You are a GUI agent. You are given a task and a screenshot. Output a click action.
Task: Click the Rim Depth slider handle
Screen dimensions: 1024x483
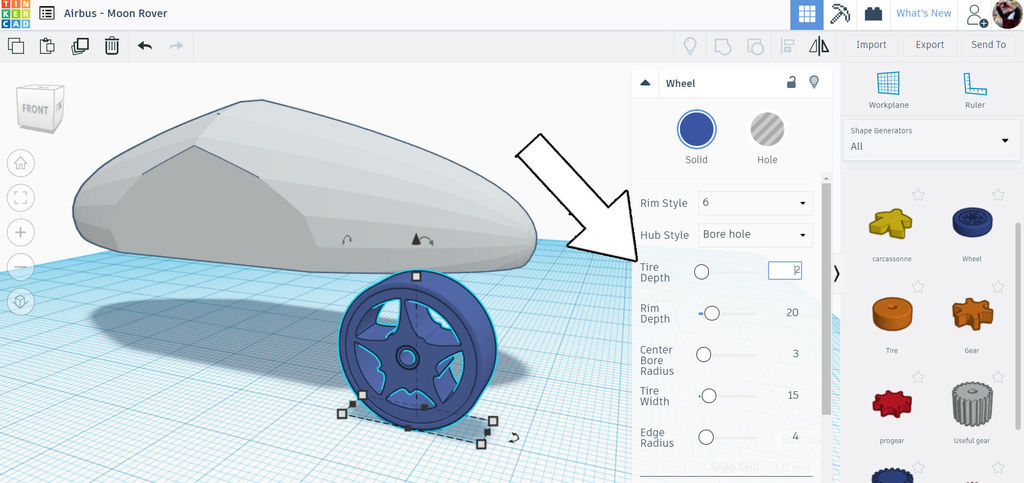712,314
